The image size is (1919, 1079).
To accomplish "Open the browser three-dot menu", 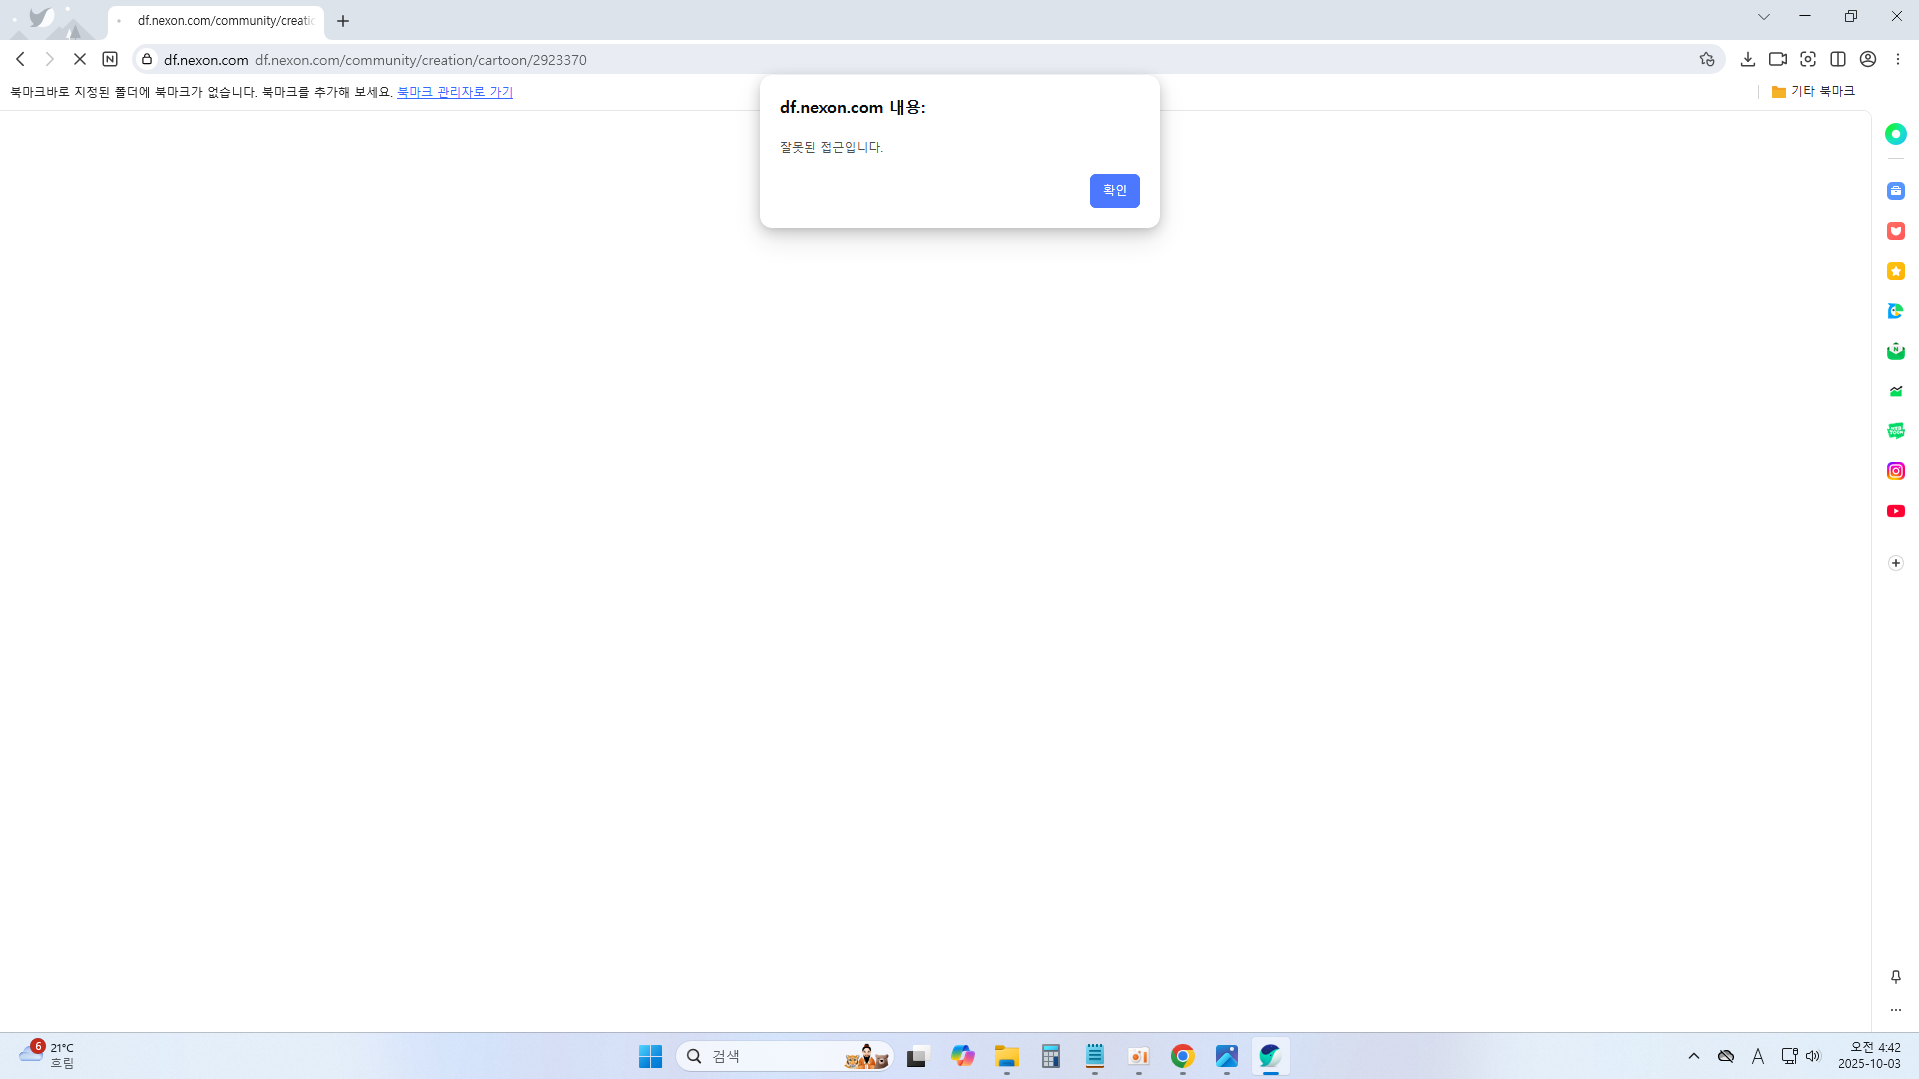I will coord(1897,60).
